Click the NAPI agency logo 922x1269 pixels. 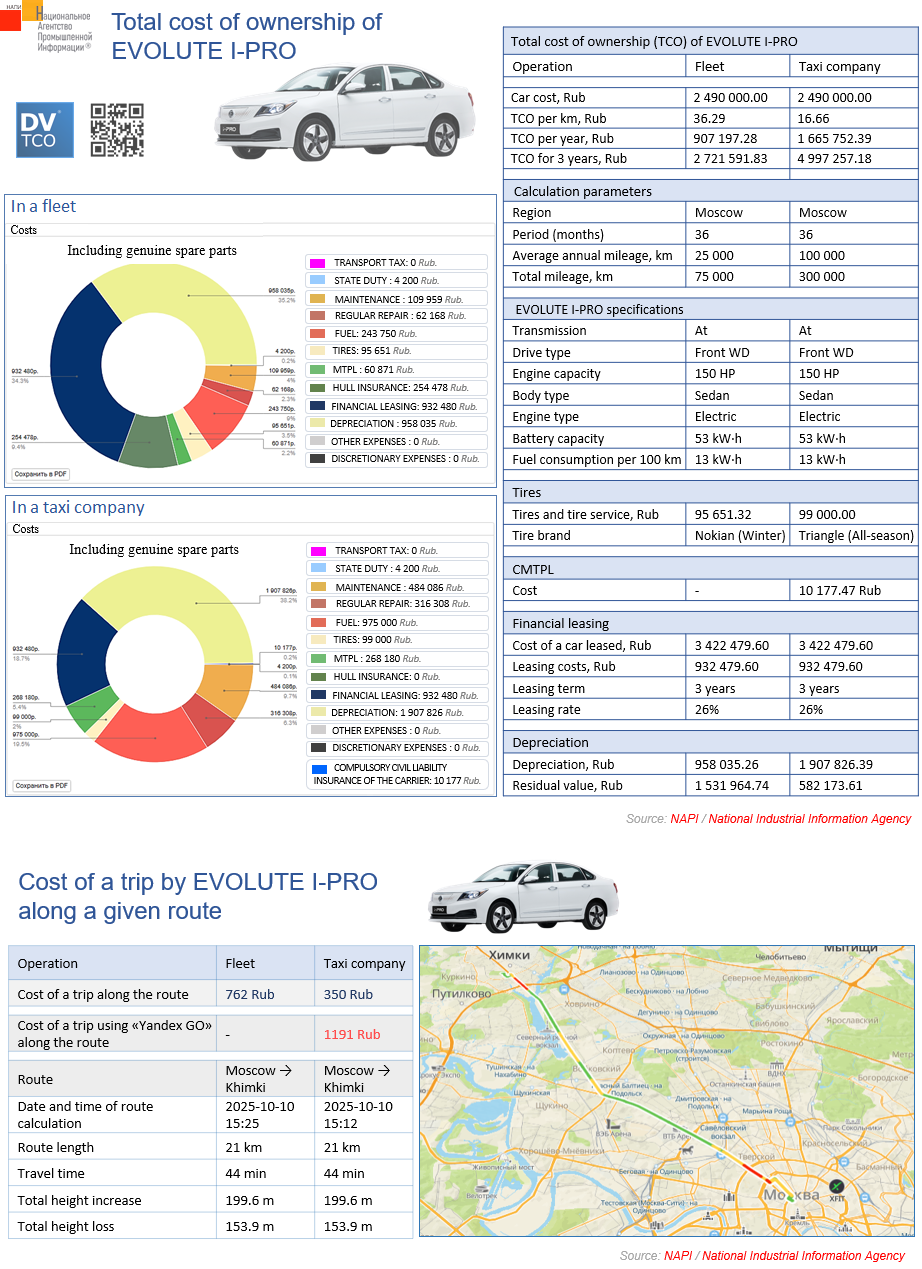coord(47,27)
